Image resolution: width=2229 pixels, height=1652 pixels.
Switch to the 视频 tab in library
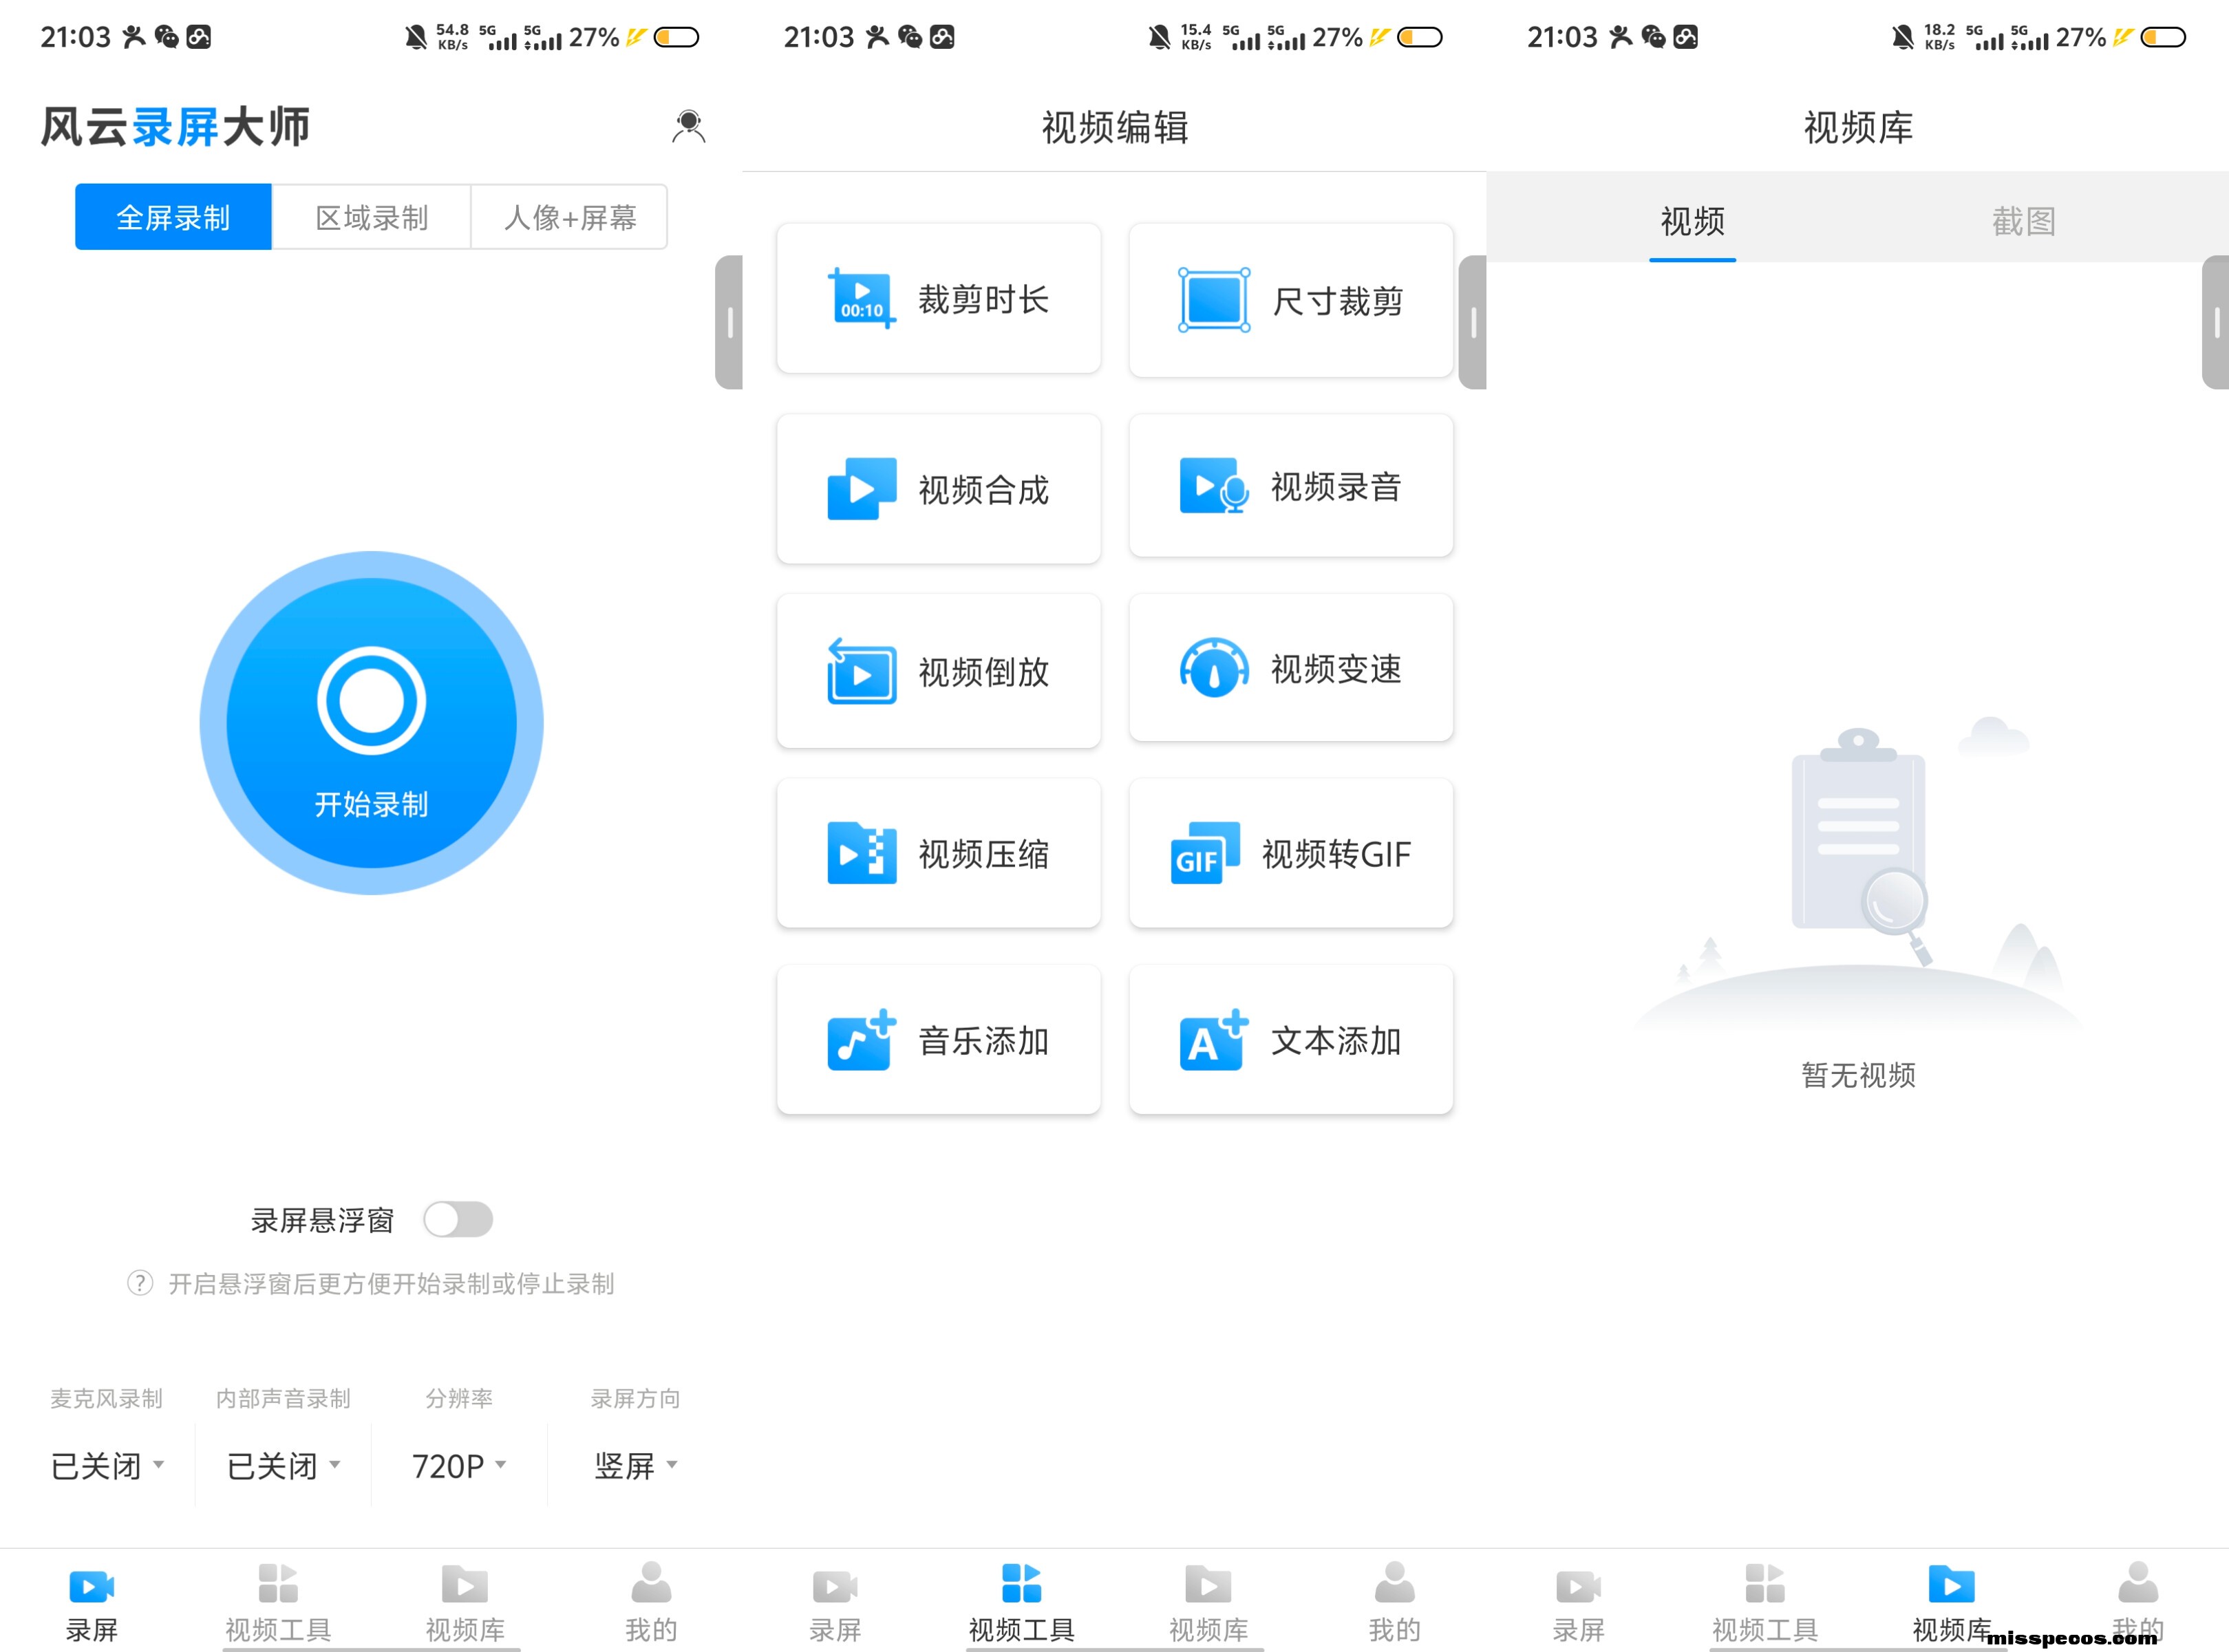(x=1692, y=221)
